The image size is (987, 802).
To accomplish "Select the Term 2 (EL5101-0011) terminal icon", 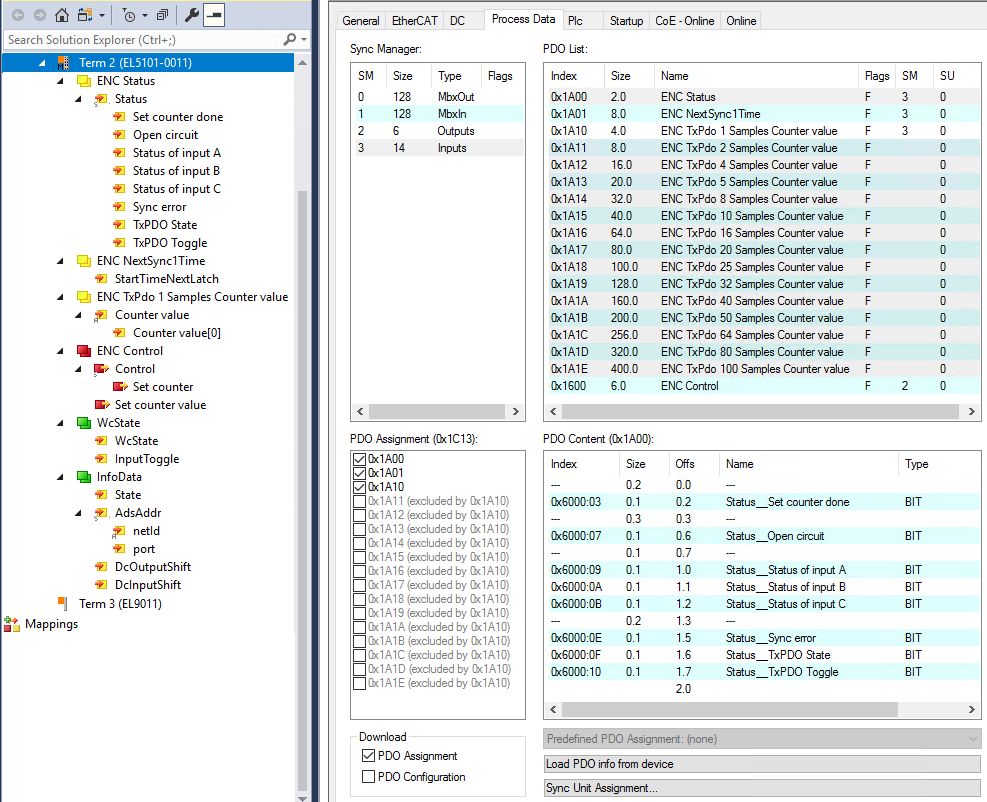I will (x=63, y=63).
